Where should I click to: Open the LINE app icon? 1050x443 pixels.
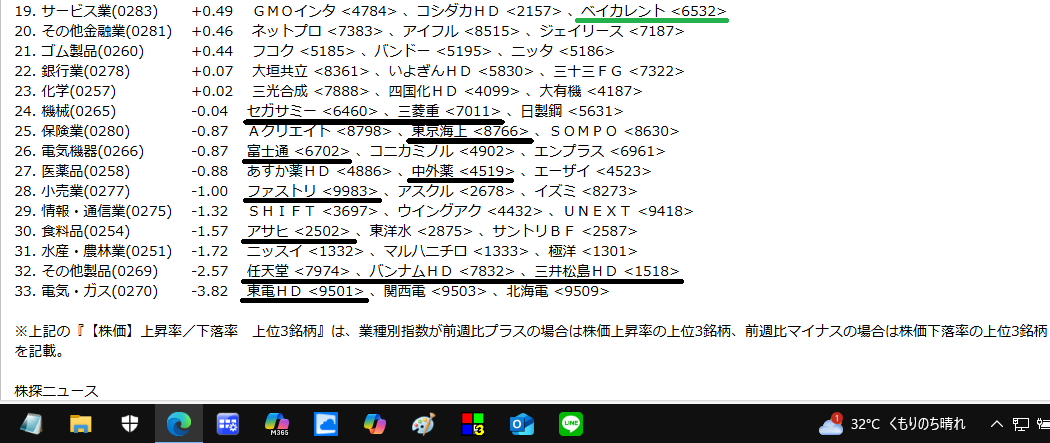click(571, 424)
